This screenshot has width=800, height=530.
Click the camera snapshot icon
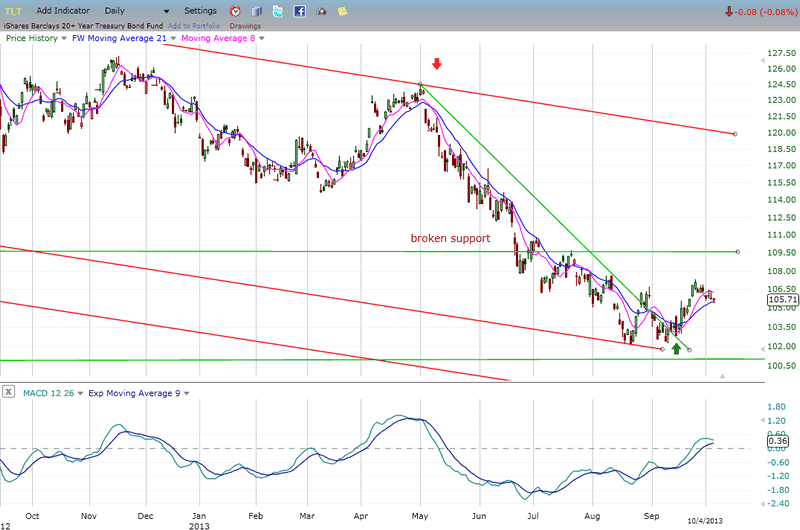click(x=321, y=11)
